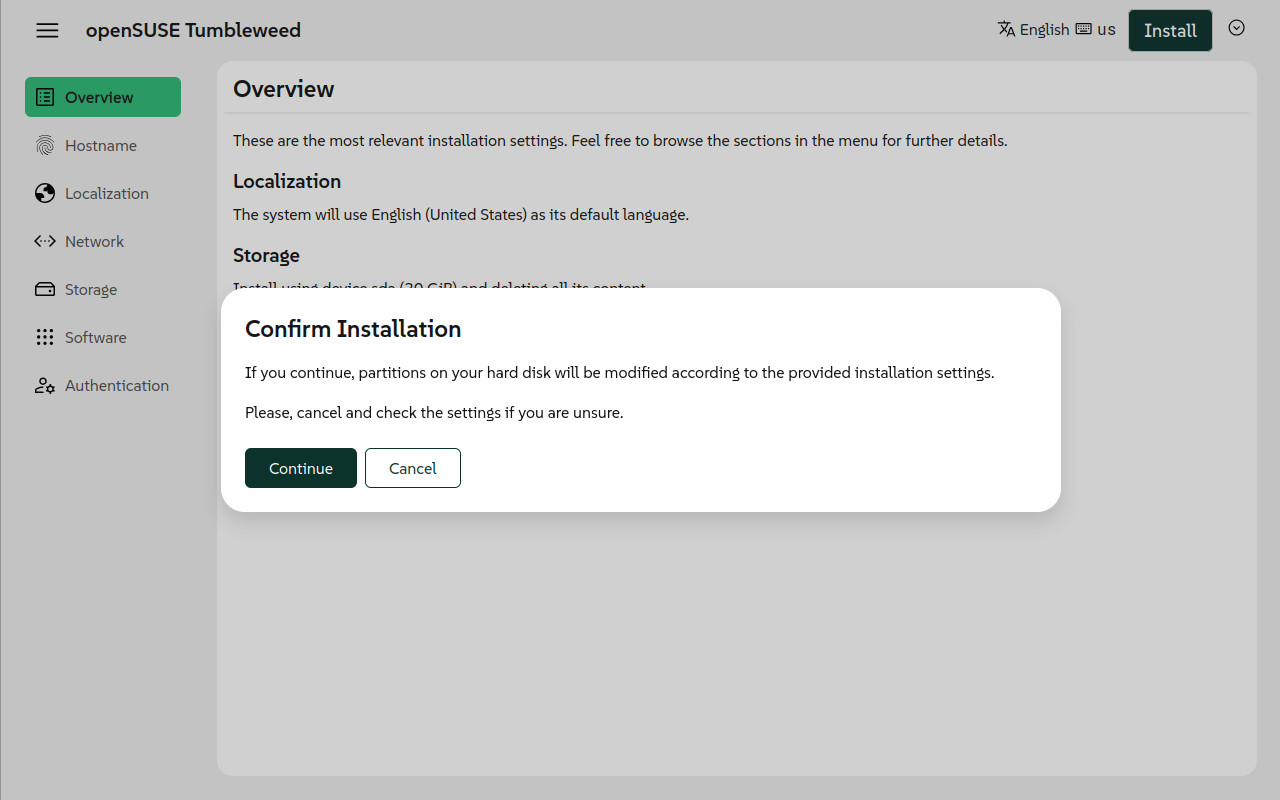Click the Overview page heading
Image resolution: width=1280 pixels, height=800 pixels.
coord(284,89)
